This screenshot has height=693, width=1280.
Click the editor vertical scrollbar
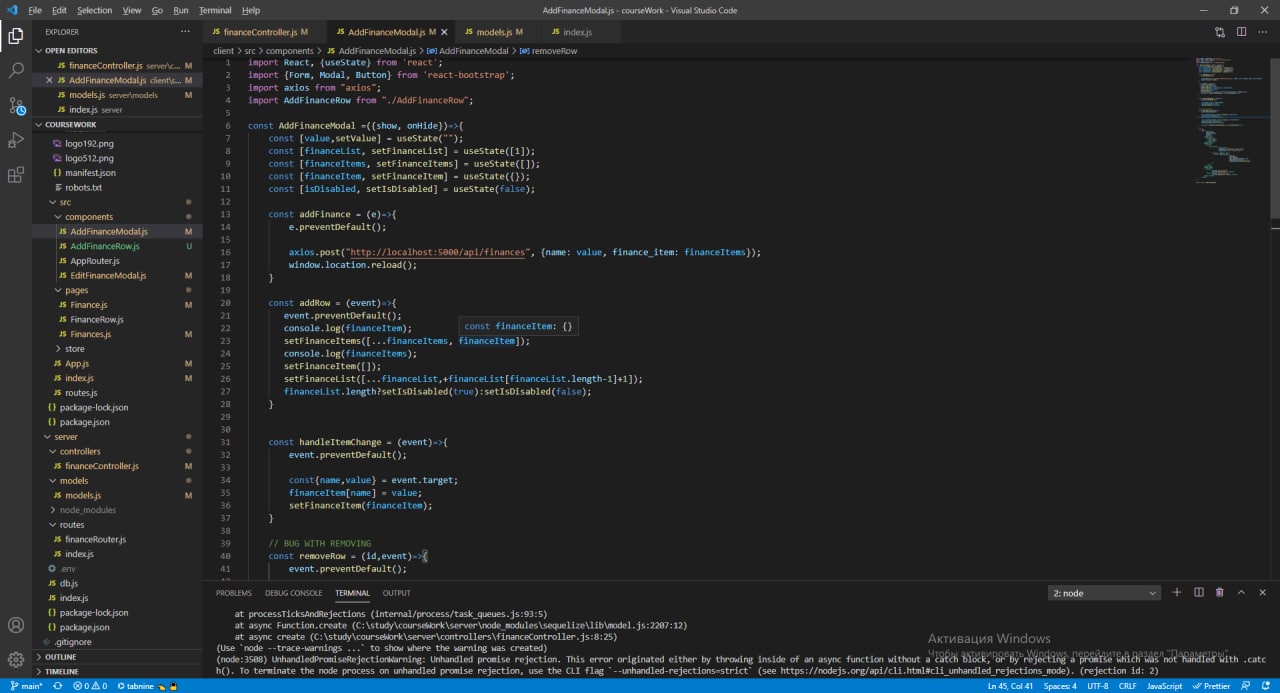coord(1275,137)
